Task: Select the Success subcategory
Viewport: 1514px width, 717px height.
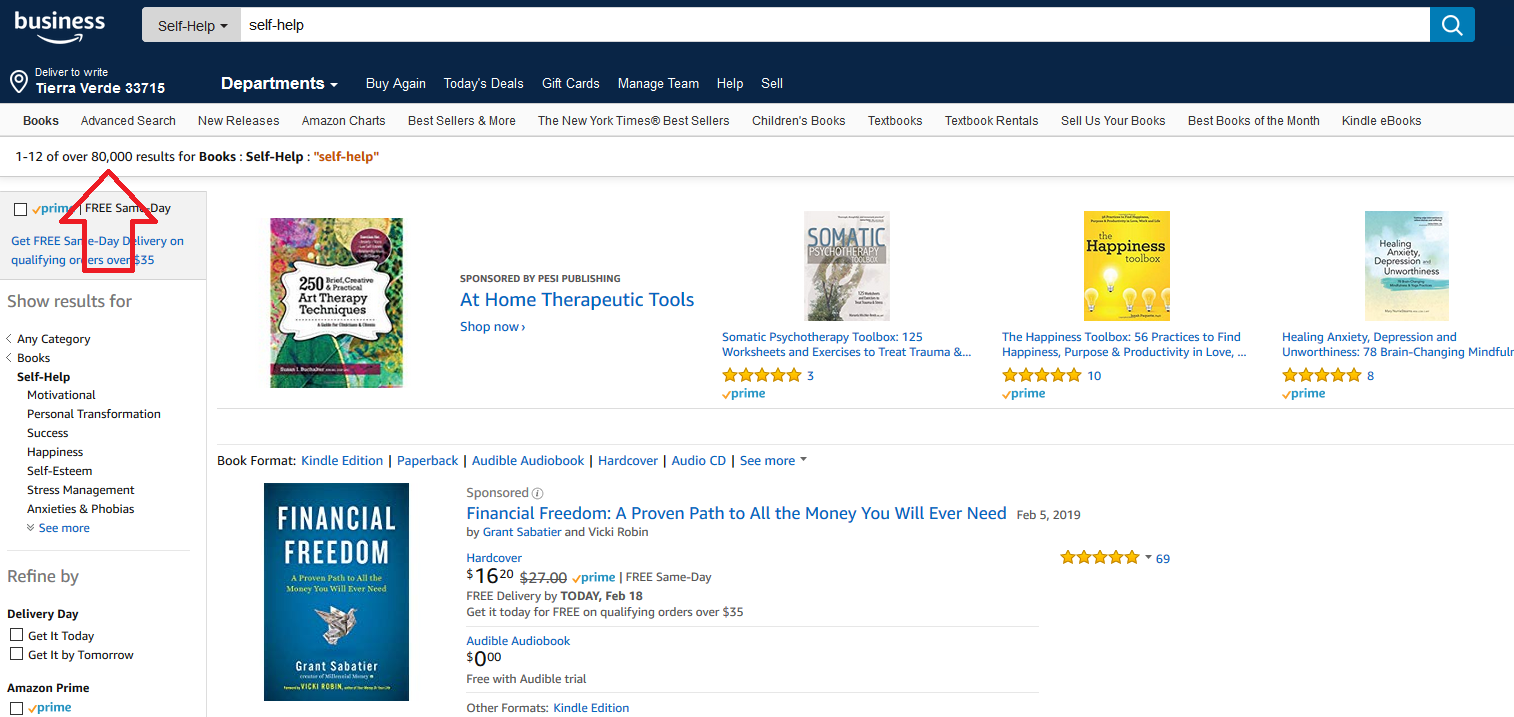Action: coord(48,433)
